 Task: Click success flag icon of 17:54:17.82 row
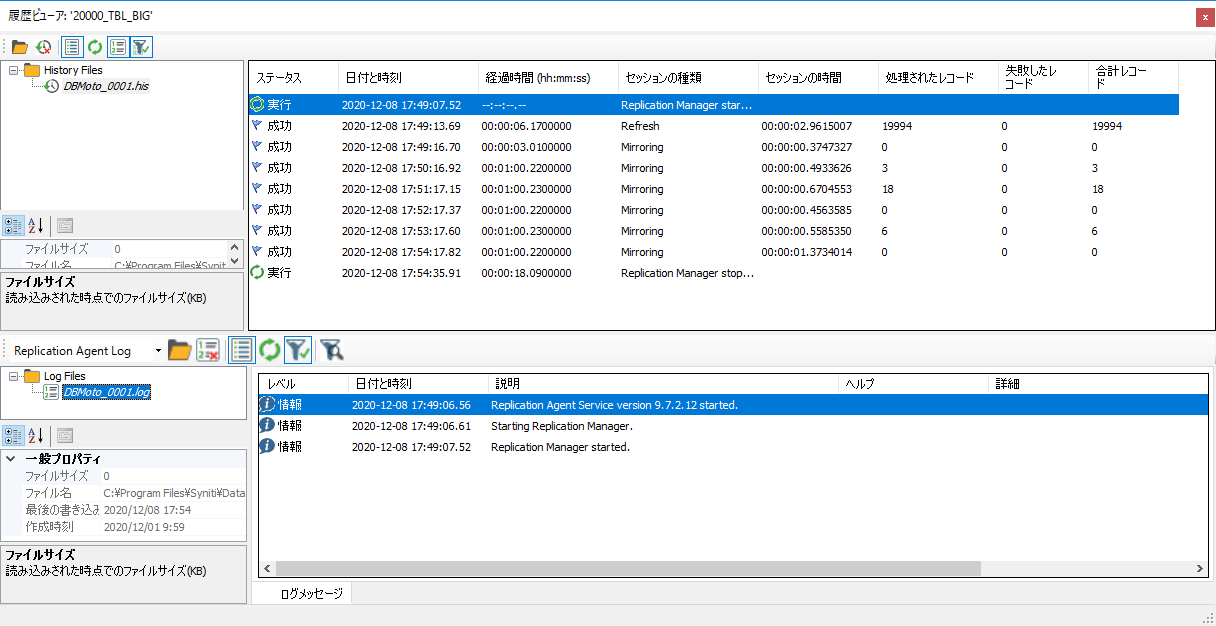click(257, 252)
